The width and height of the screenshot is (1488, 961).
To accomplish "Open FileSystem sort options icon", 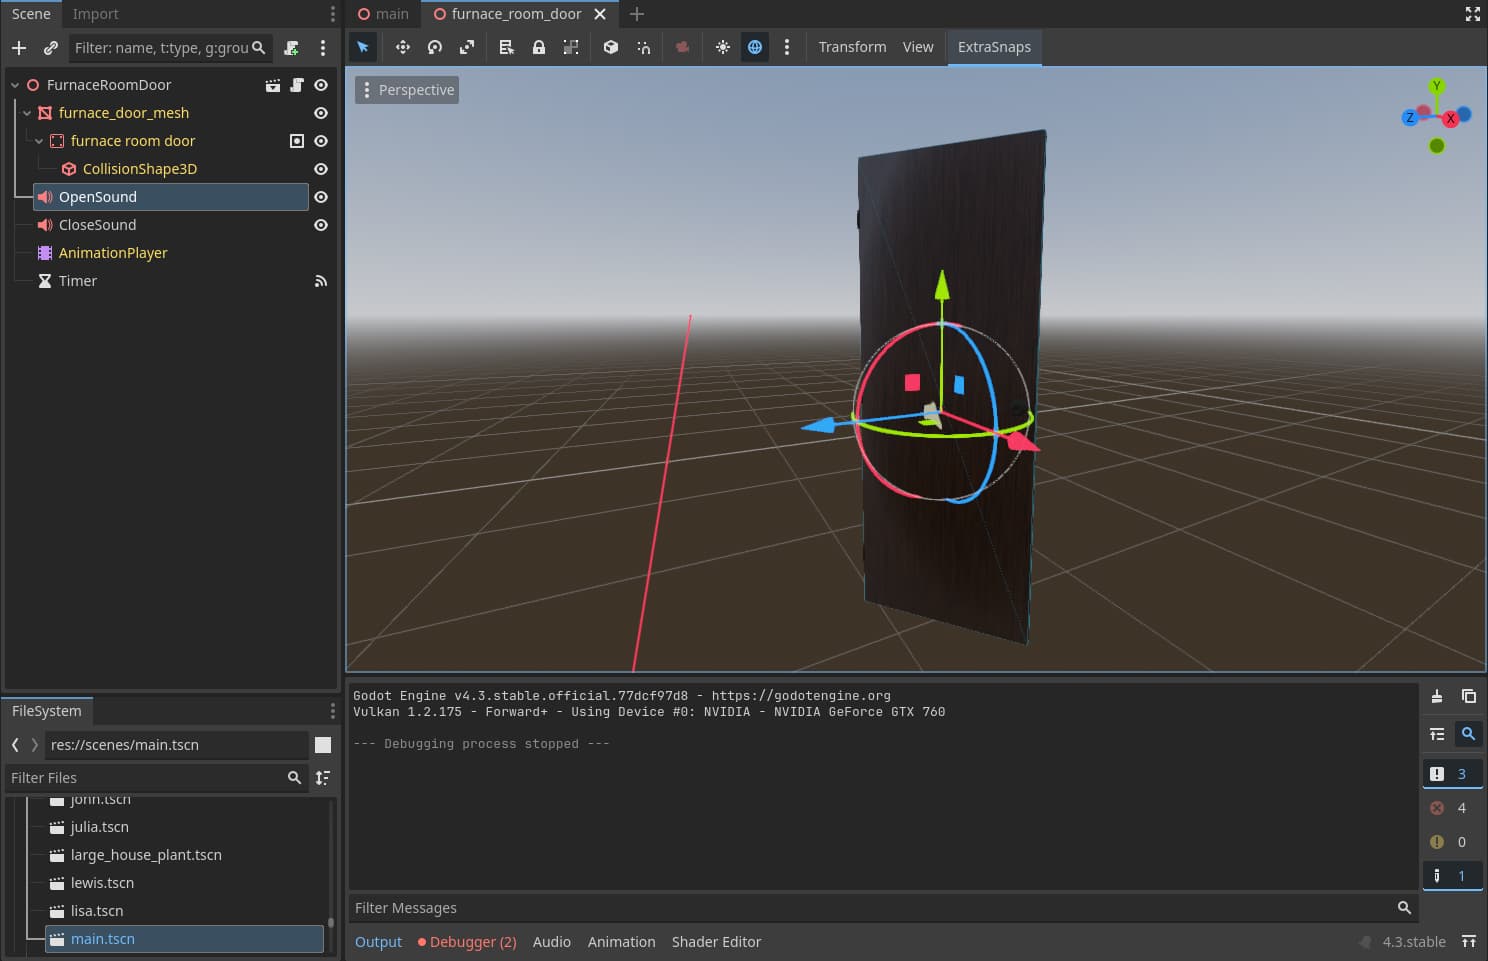I will point(323,777).
